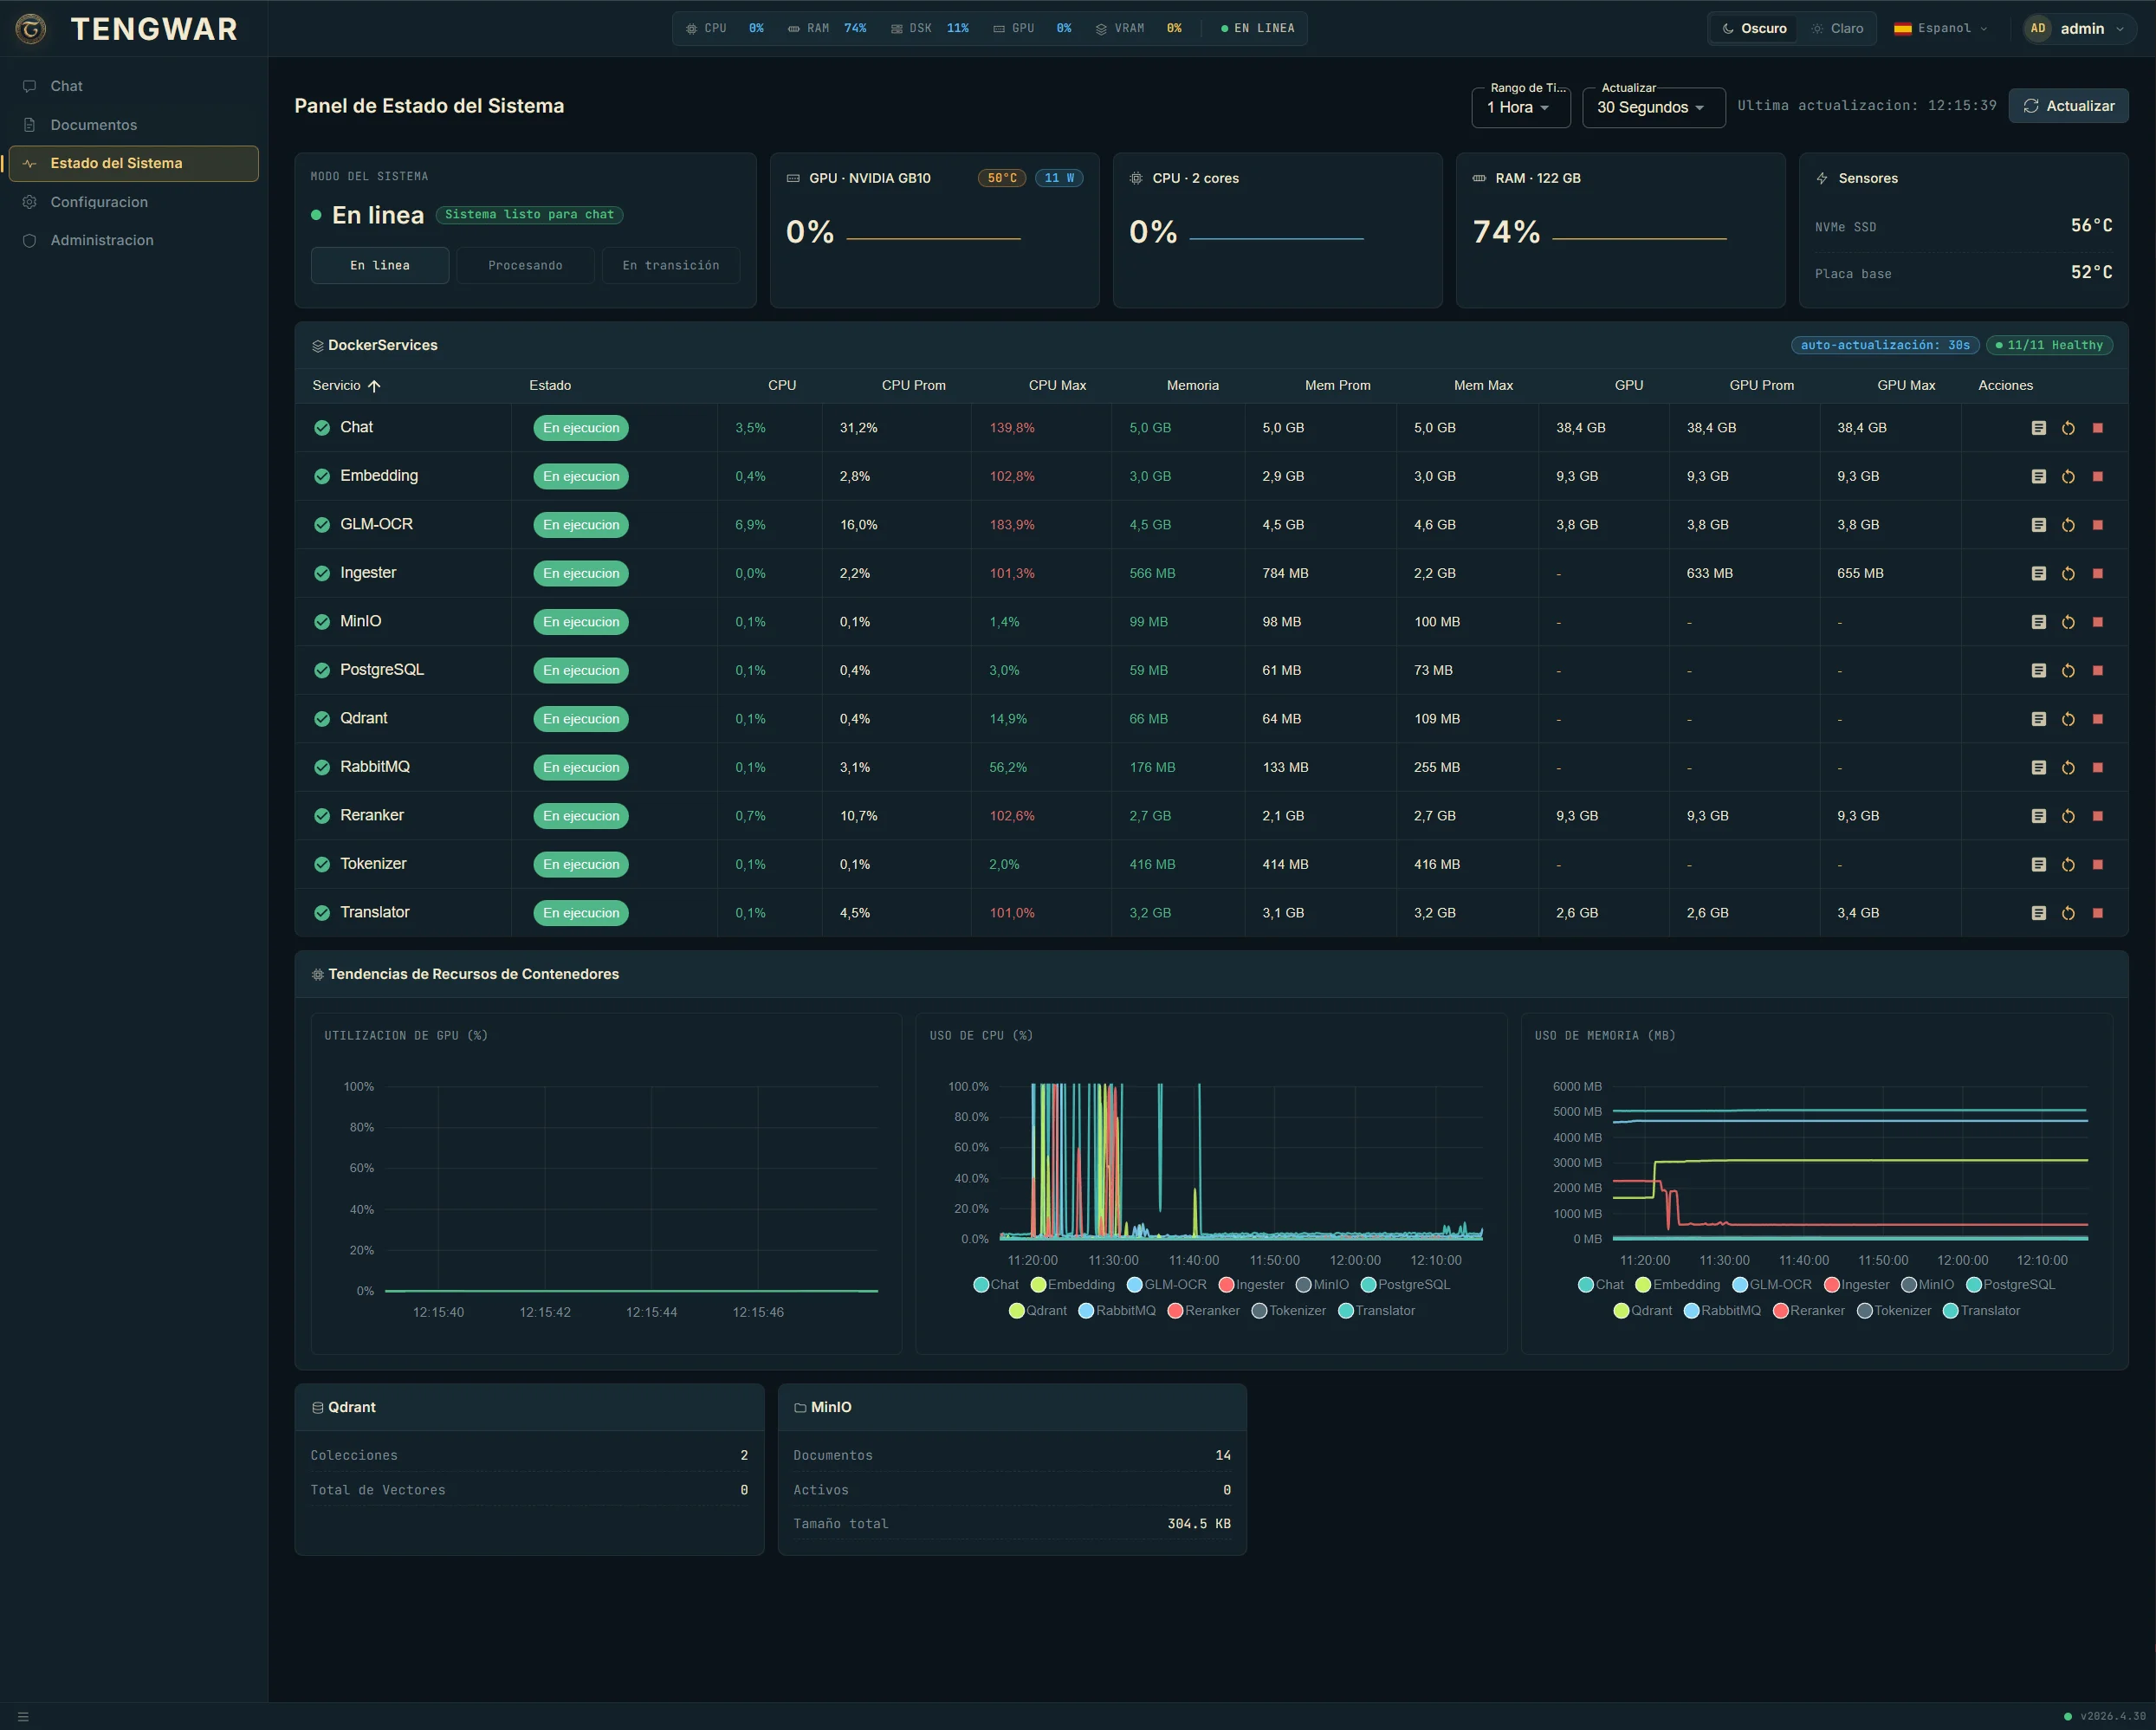Screen dimensions: 2156x1730
Task: Toggle Ingester series in memory usage legend
Action: pos(1856,1285)
